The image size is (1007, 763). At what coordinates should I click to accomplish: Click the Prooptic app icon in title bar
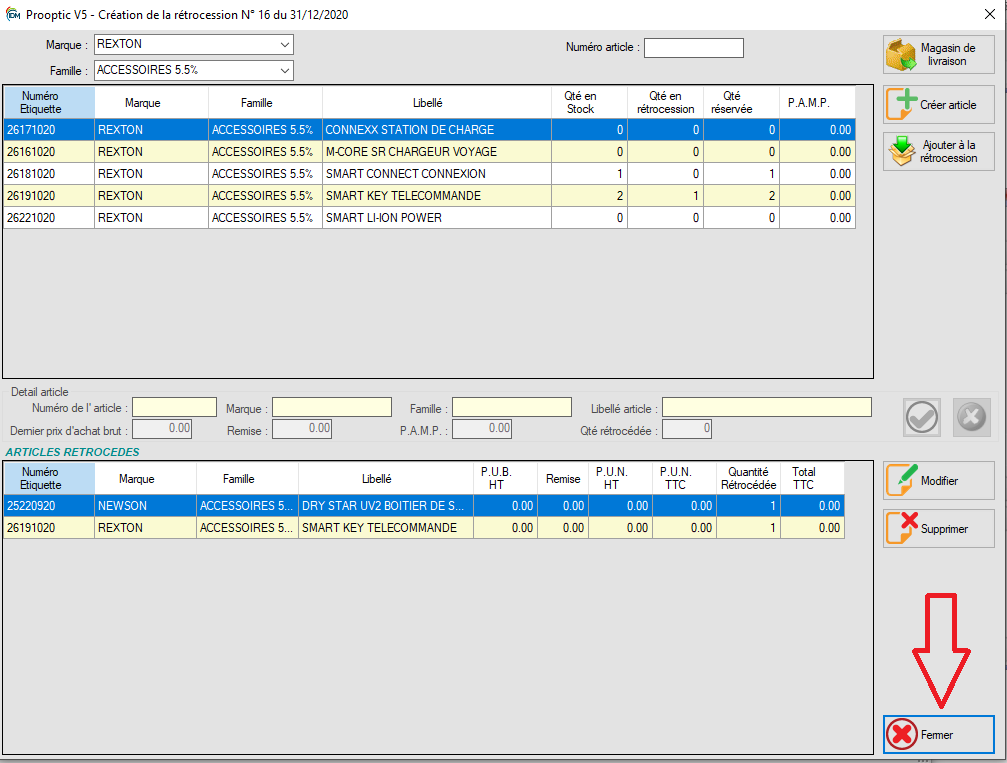coord(13,14)
